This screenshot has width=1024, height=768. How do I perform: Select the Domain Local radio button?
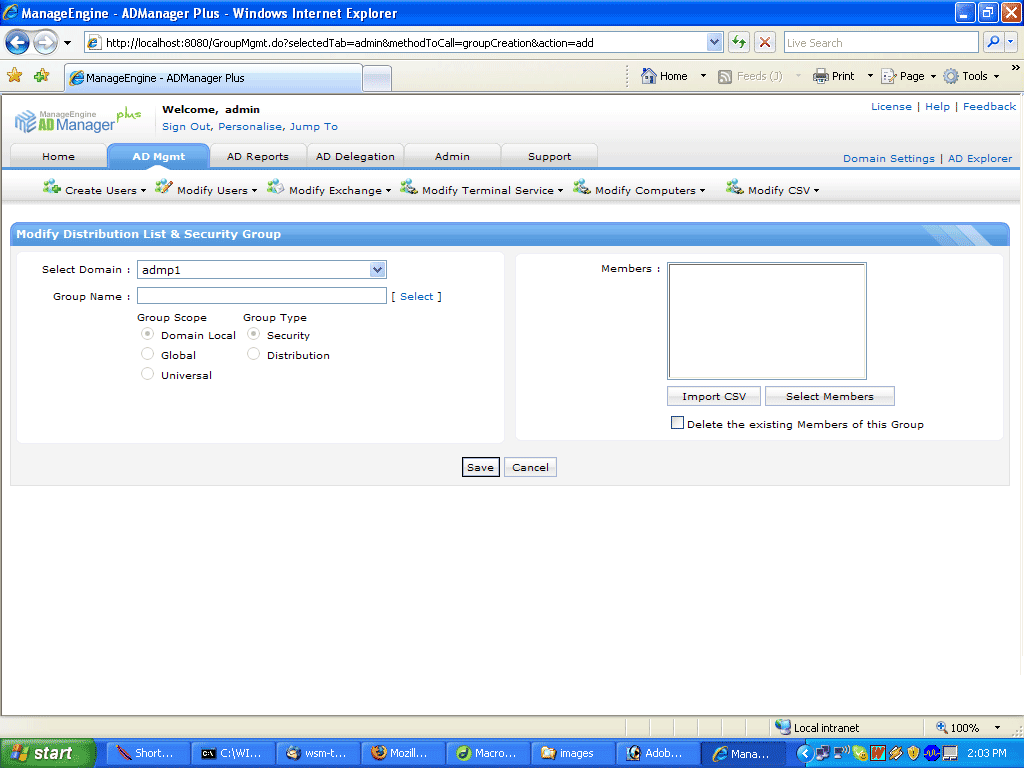coord(148,334)
